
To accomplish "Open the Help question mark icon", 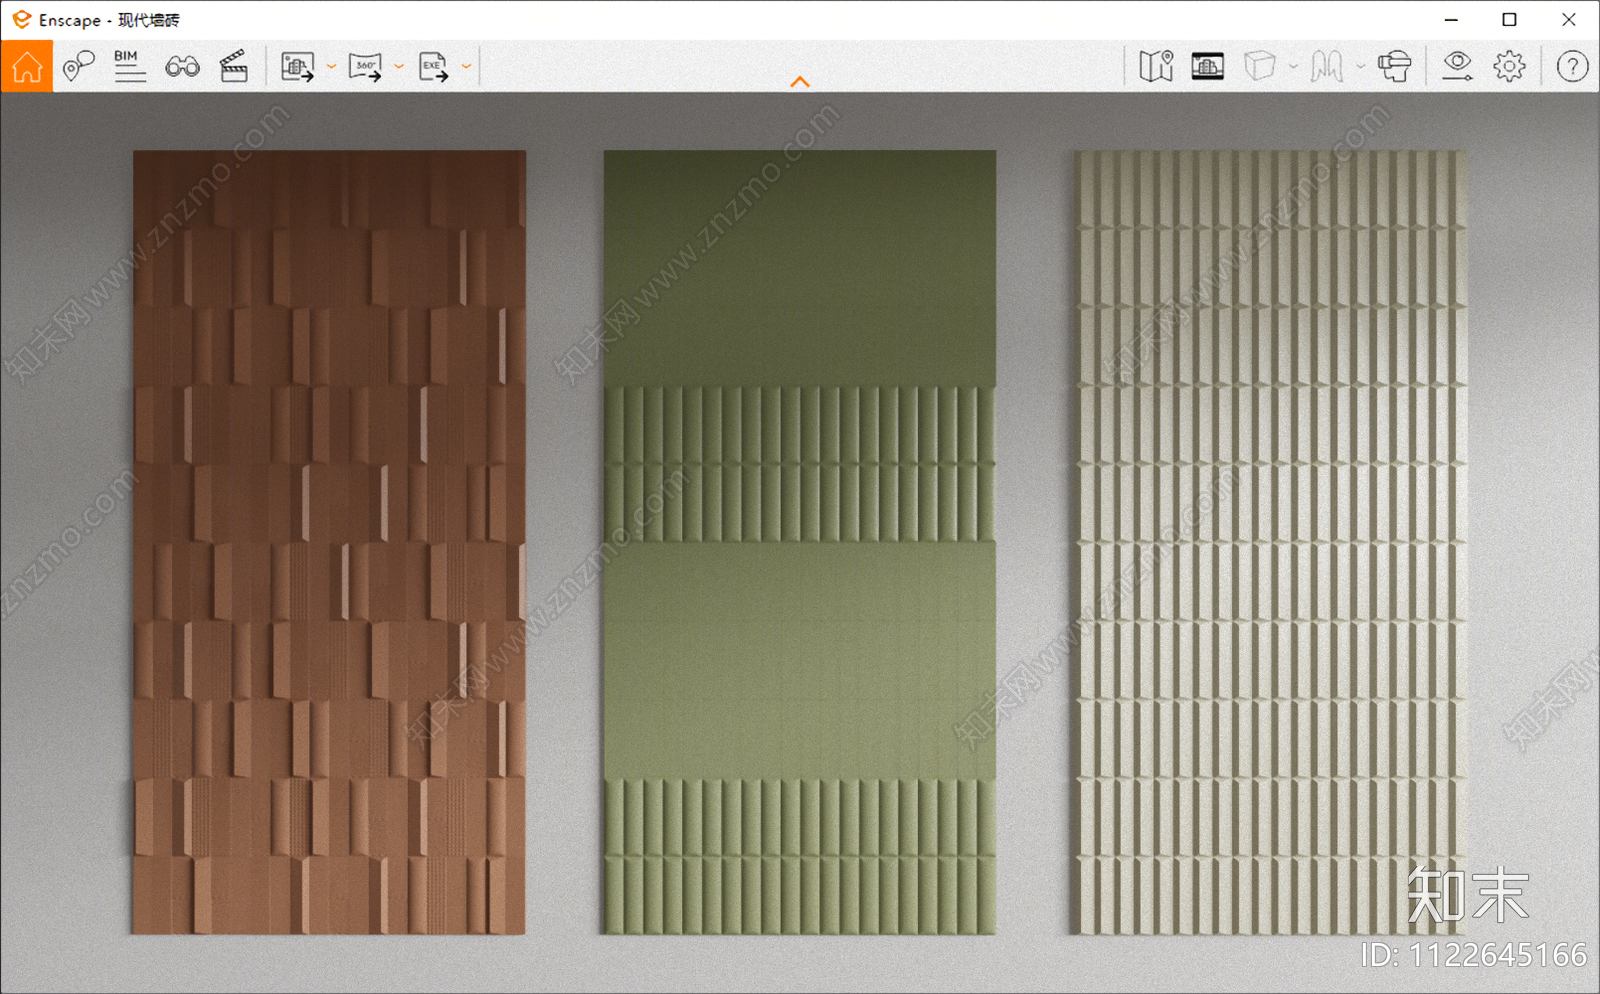I will coord(1572,67).
